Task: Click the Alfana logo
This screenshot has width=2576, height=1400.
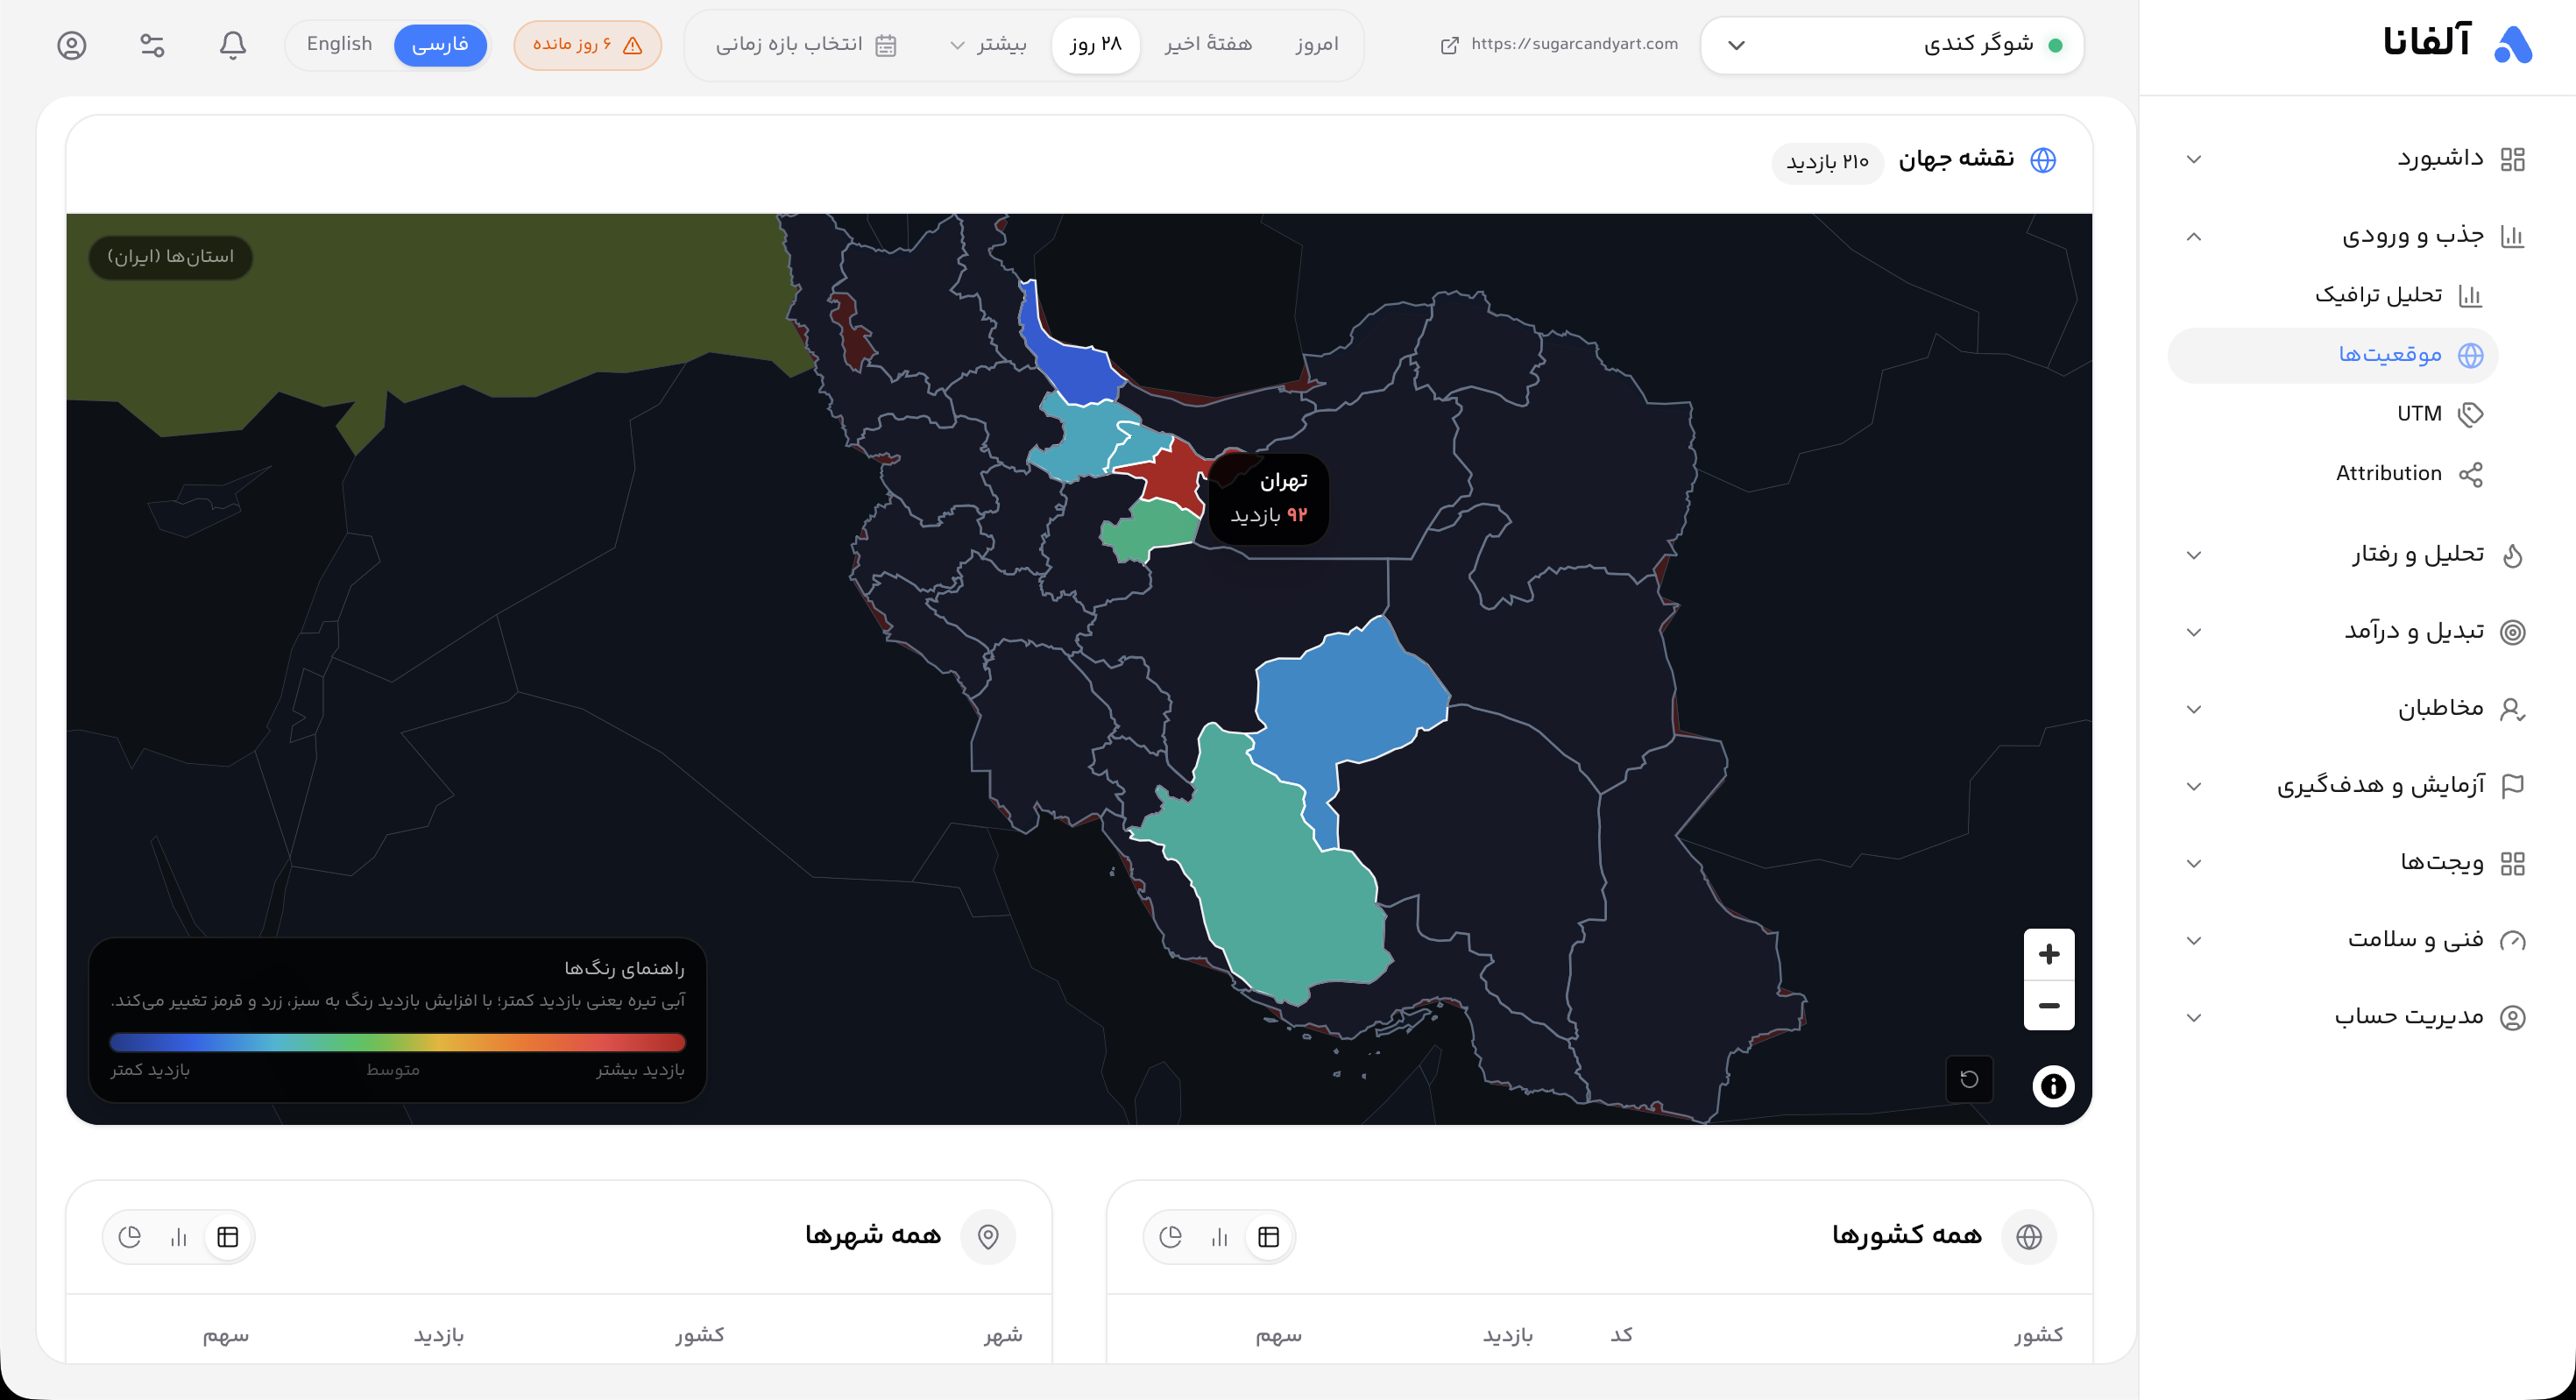Action: click(x=2457, y=43)
